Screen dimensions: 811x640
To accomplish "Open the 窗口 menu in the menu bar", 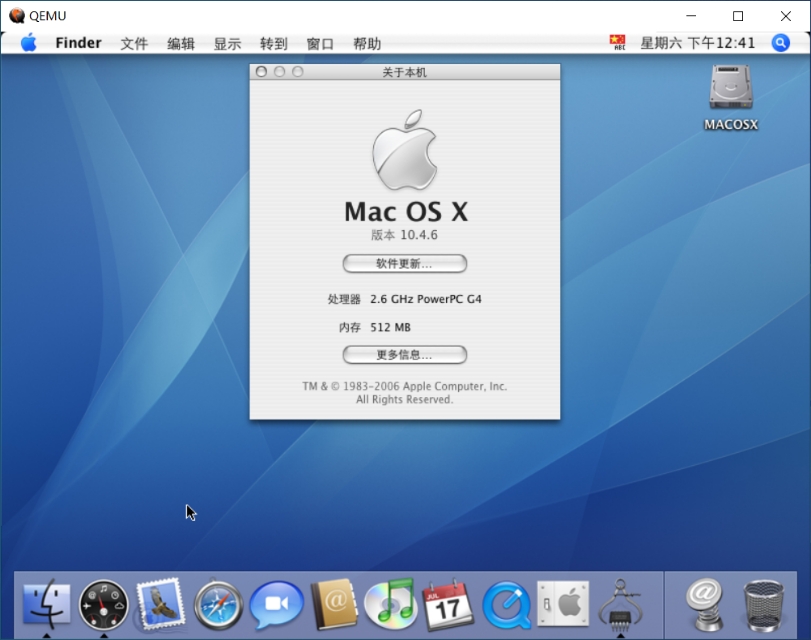I will click(x=319, y=43).
